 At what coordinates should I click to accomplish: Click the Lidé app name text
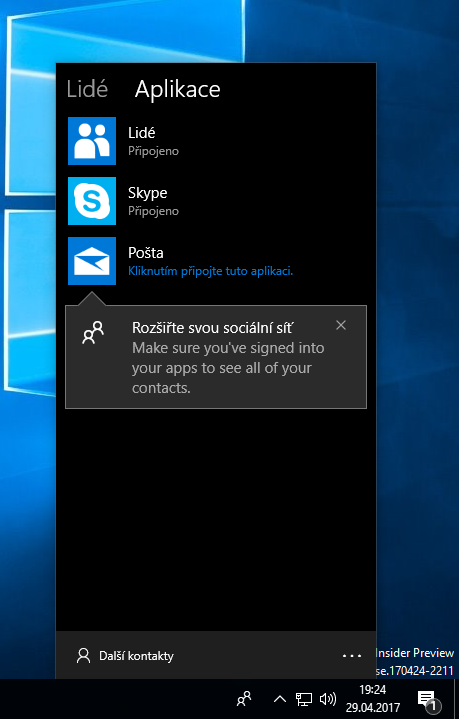point(142,133)
